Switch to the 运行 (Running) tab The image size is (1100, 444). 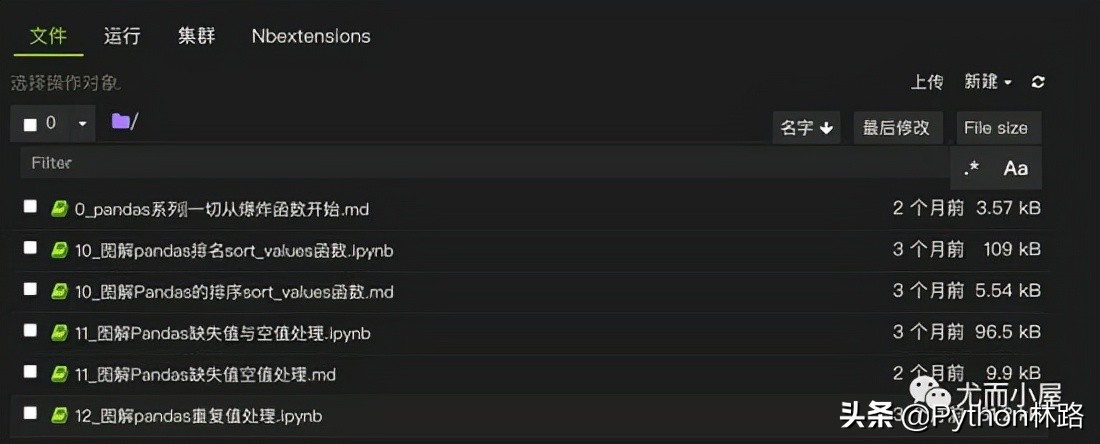pos(122,36)
